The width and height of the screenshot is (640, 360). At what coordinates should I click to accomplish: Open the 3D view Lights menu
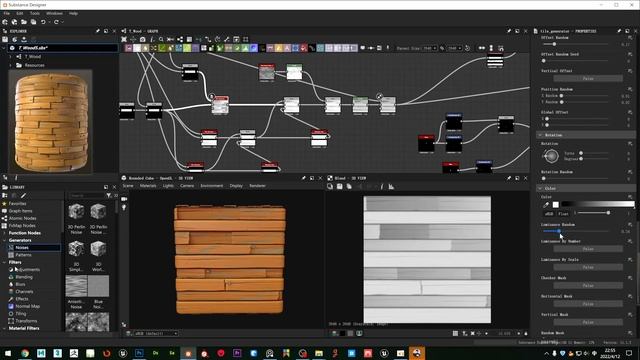click(168, 186)
